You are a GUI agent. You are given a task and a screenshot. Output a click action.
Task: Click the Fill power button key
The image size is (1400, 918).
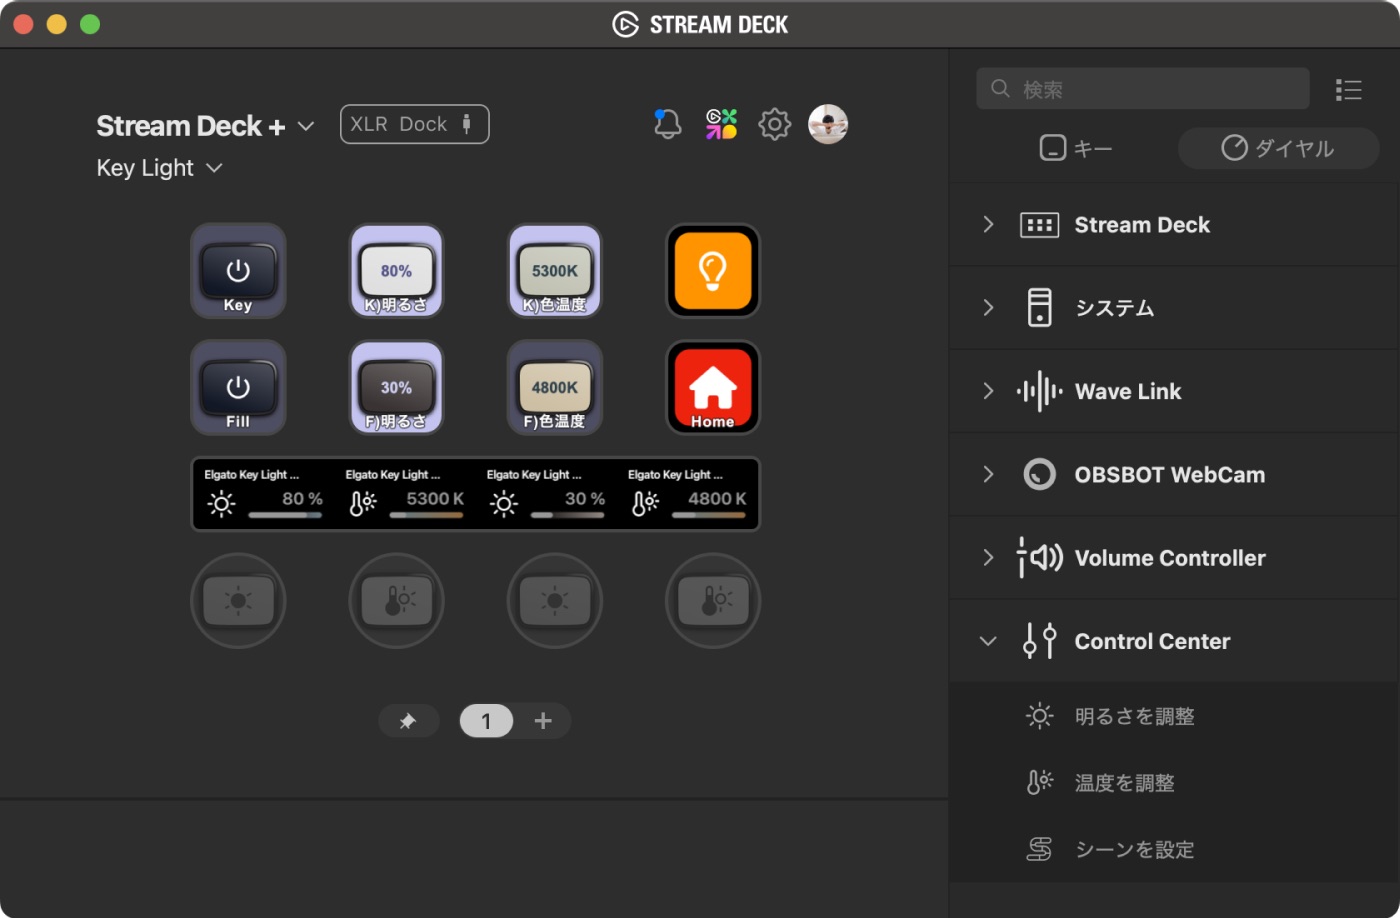(x=238, y=387)
